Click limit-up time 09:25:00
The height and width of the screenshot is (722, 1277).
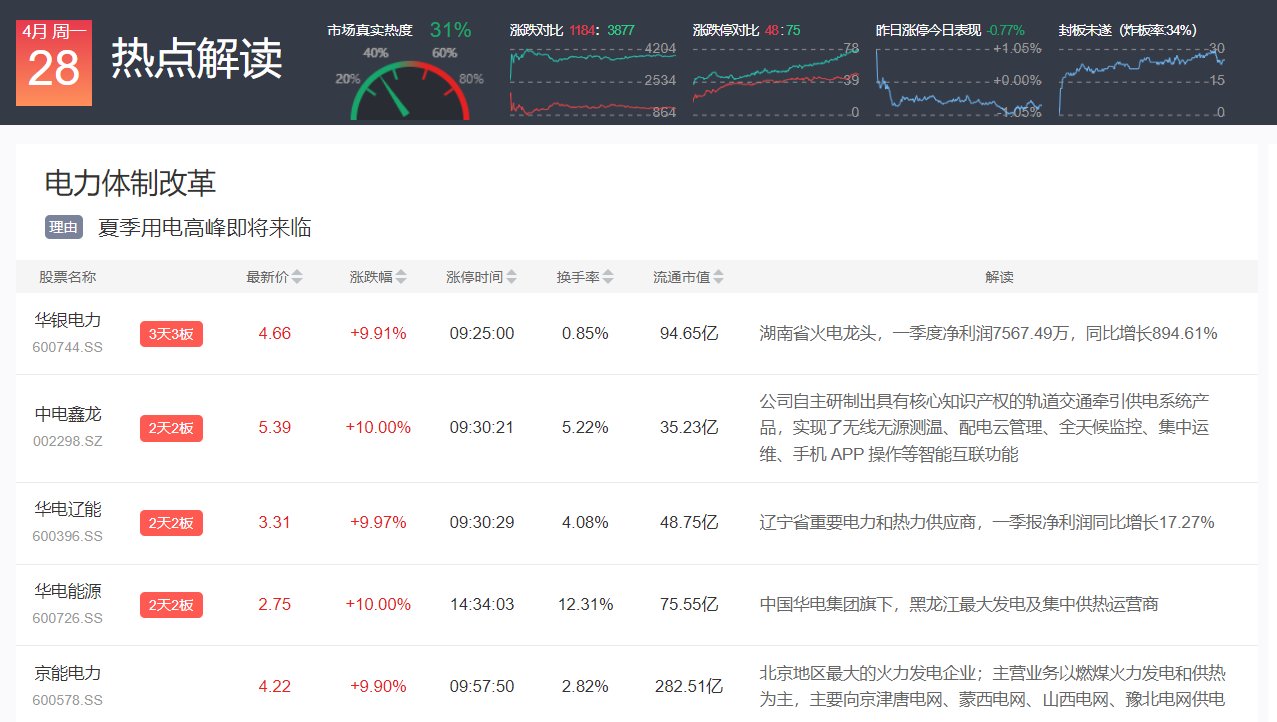tap(482, 334)
